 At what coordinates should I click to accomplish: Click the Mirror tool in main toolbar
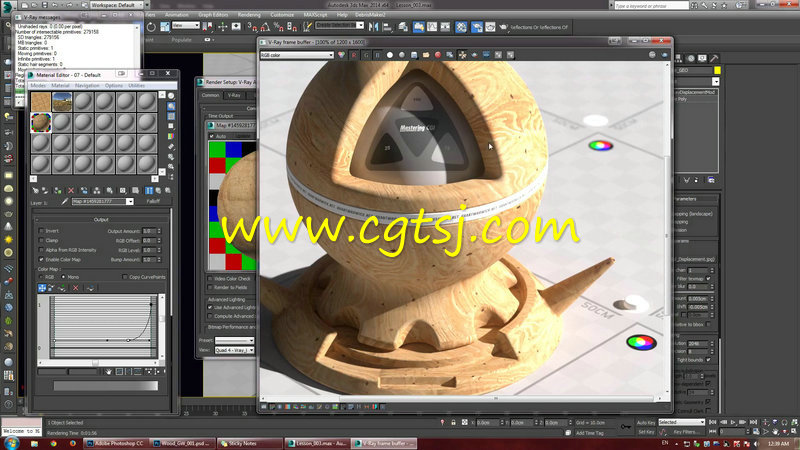[x=373, y=27]
